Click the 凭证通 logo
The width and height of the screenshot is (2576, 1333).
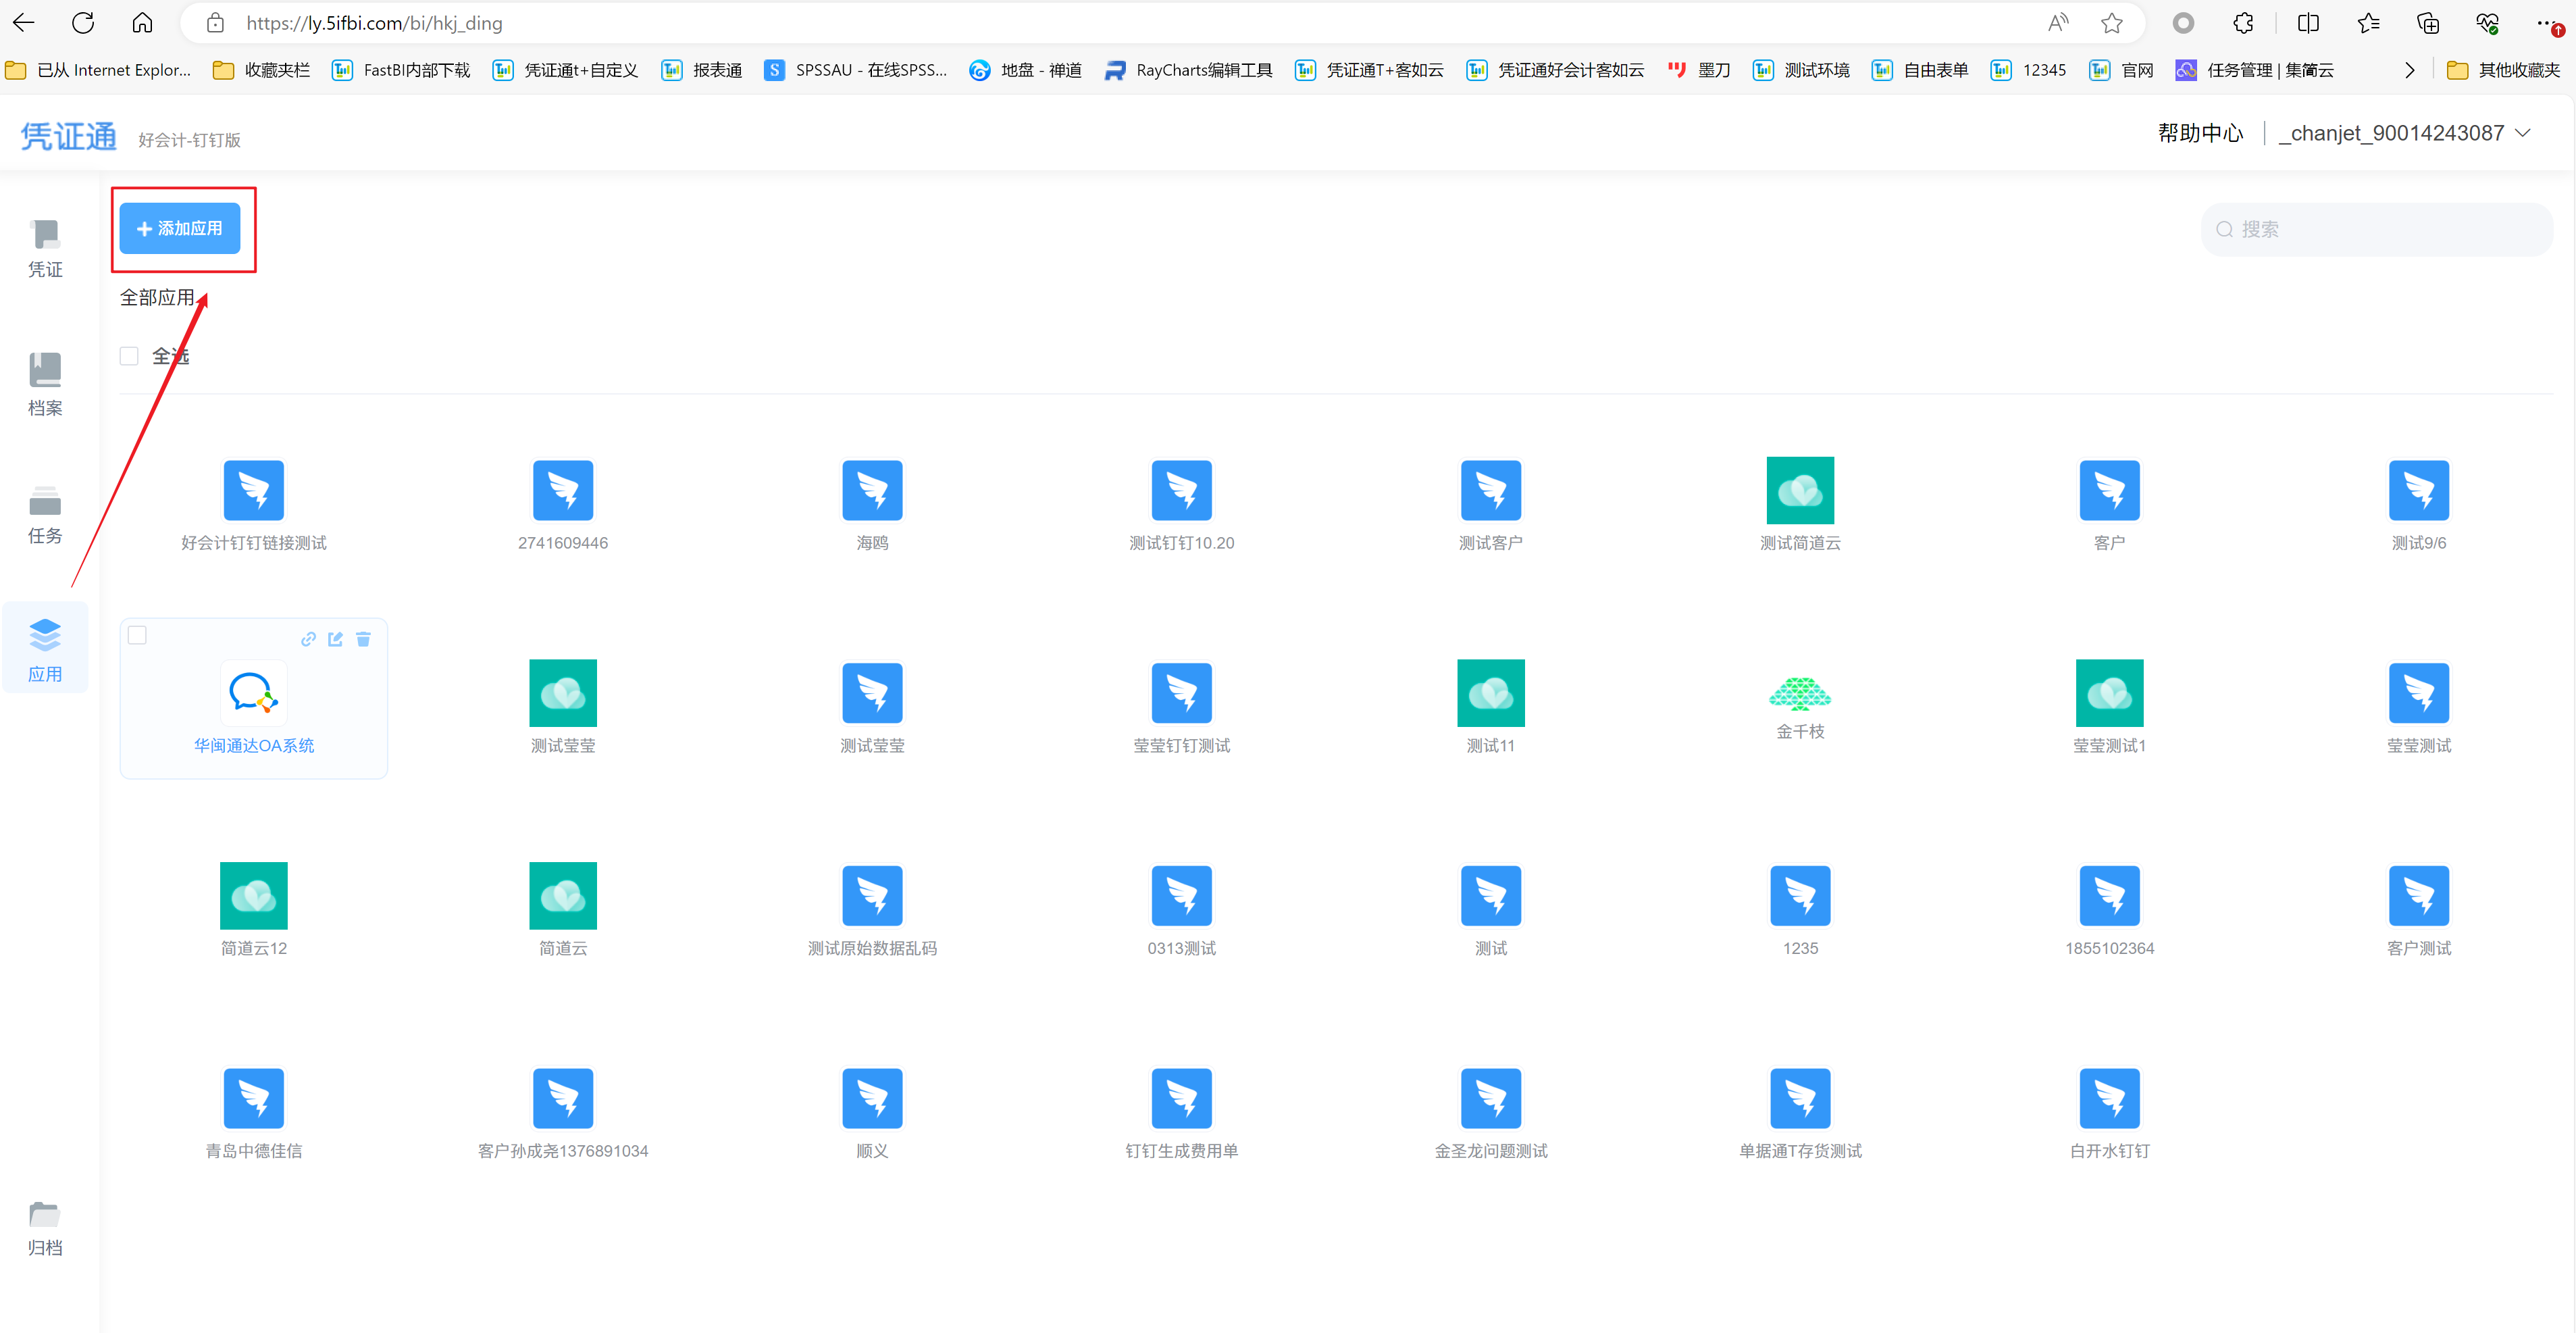point(69,136)
